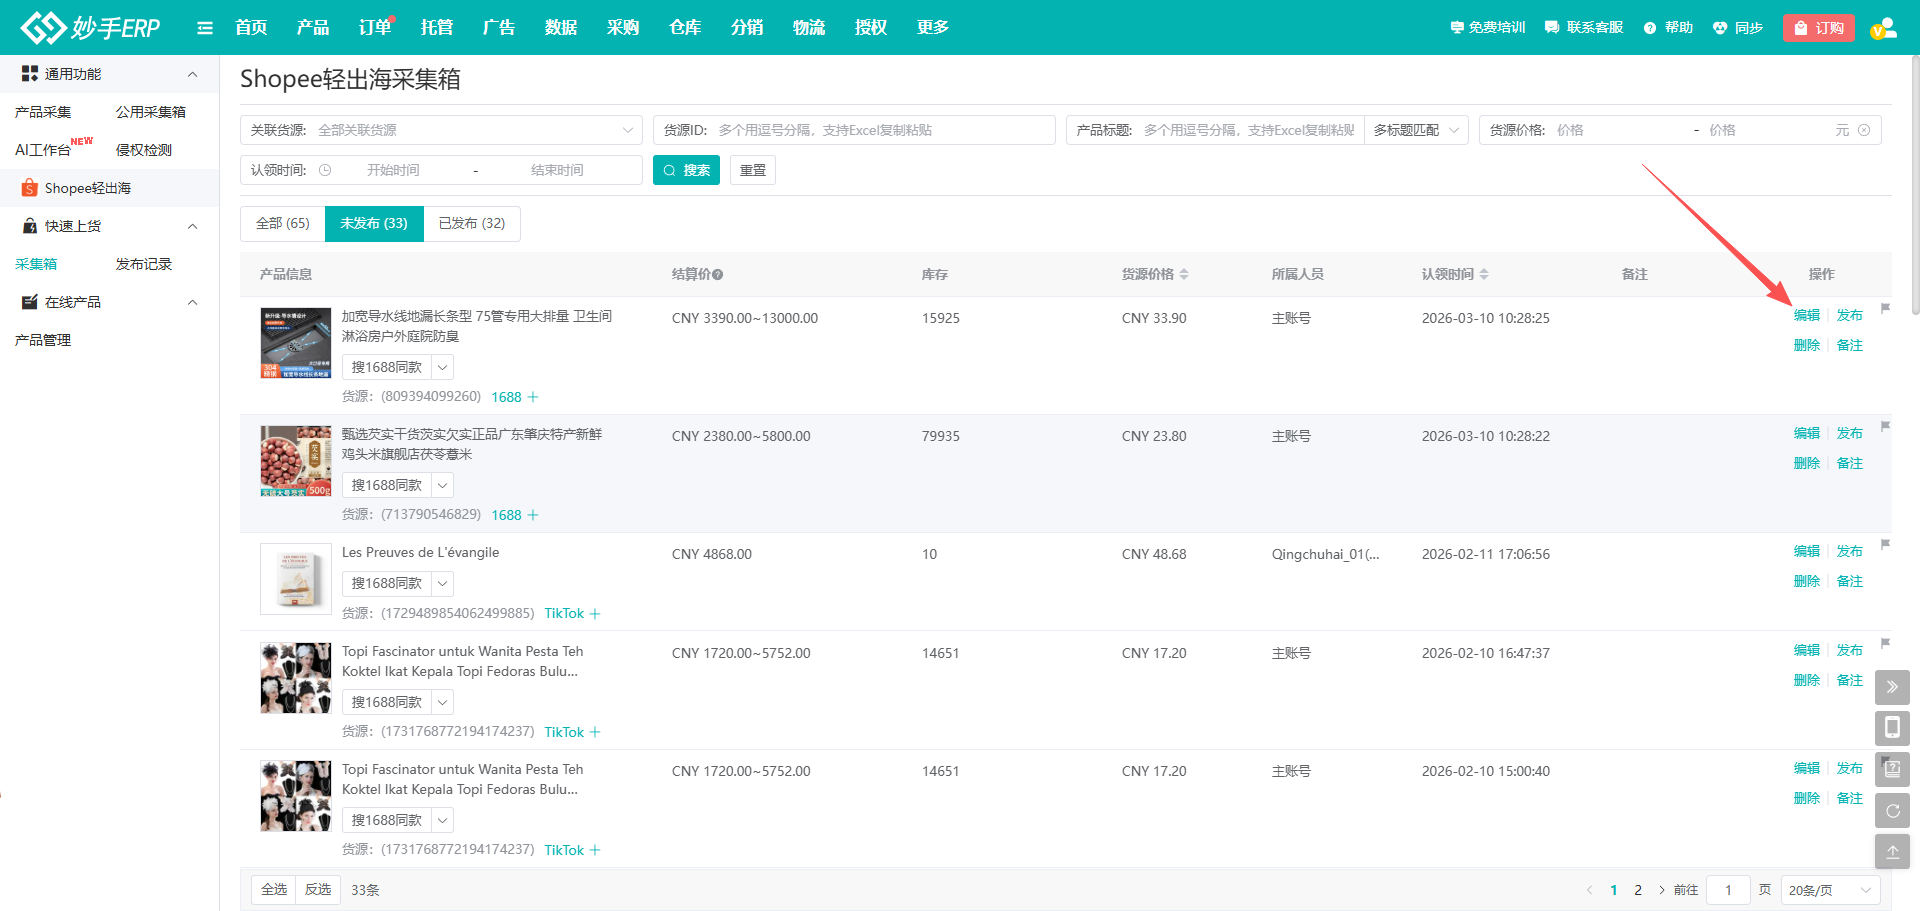The image size is (1920, 911).
Task: Click the refresh floating icon on the right
Action: pos(1892,811)
